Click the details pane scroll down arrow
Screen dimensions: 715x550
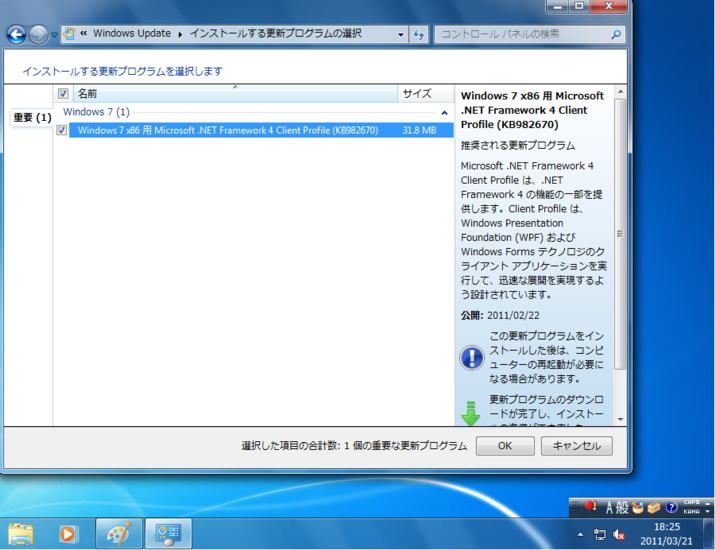[620, 419]
